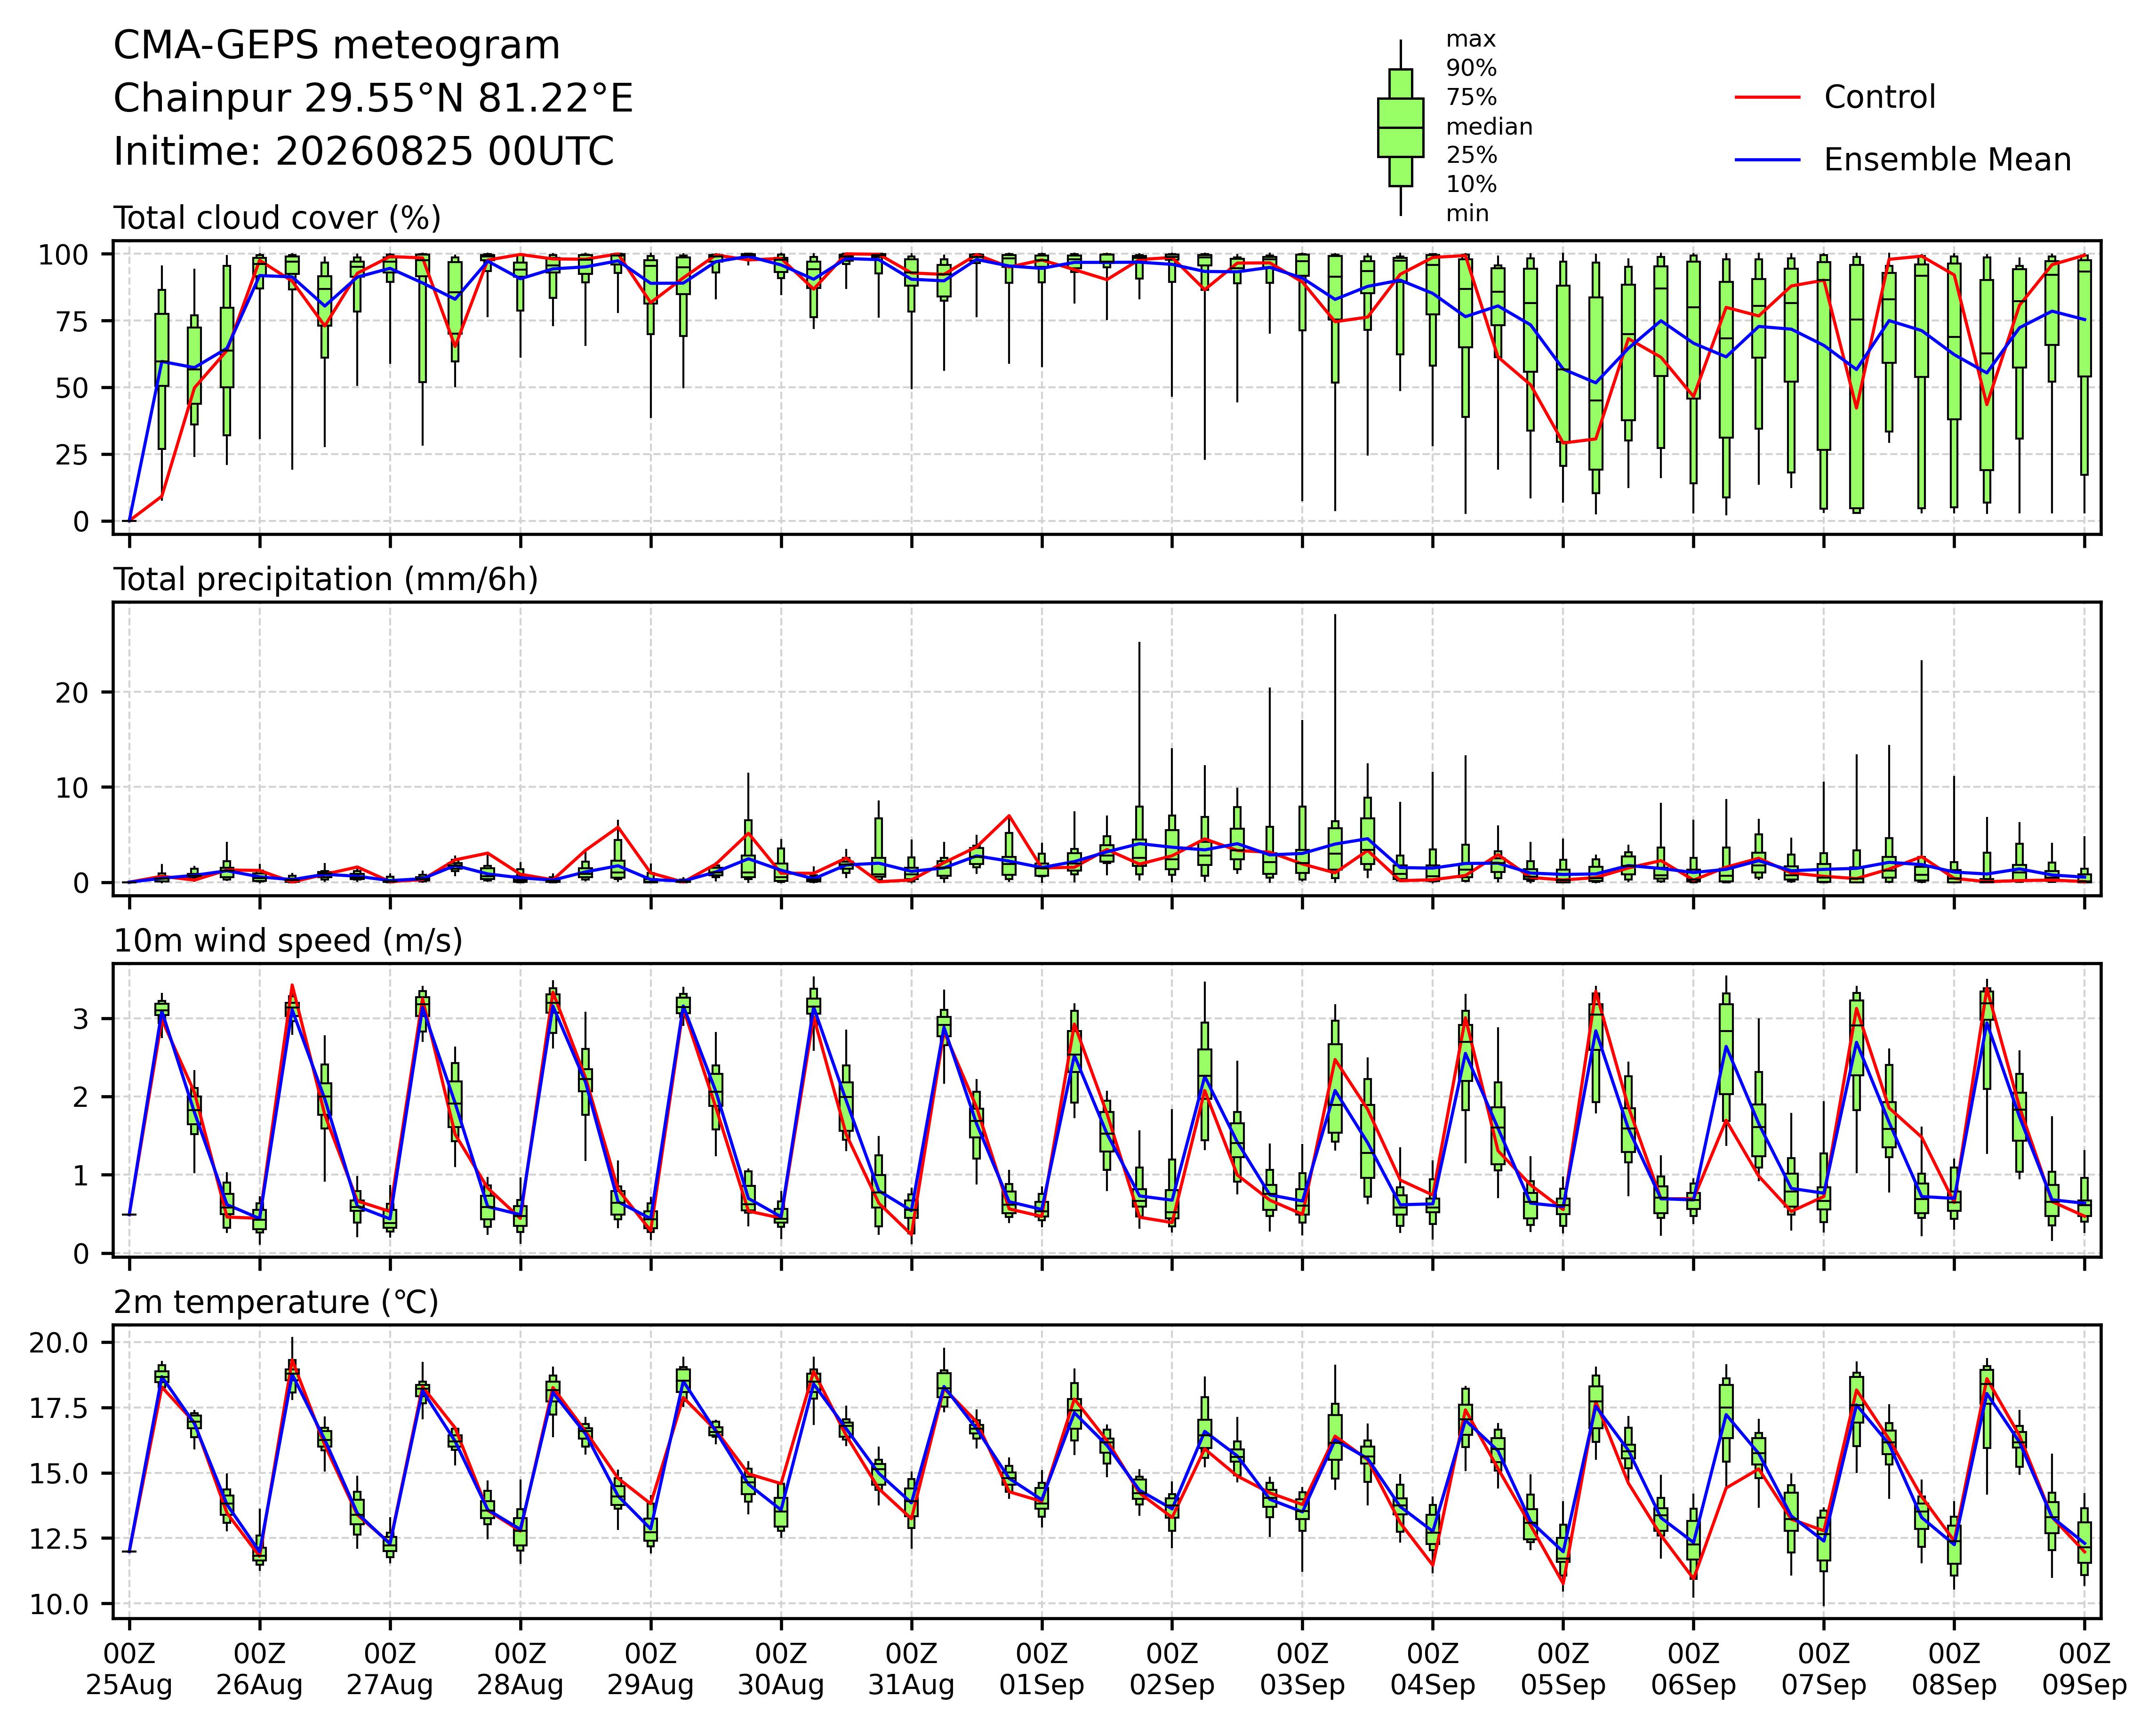Select the Control legend label

[x=1879, y=97]
